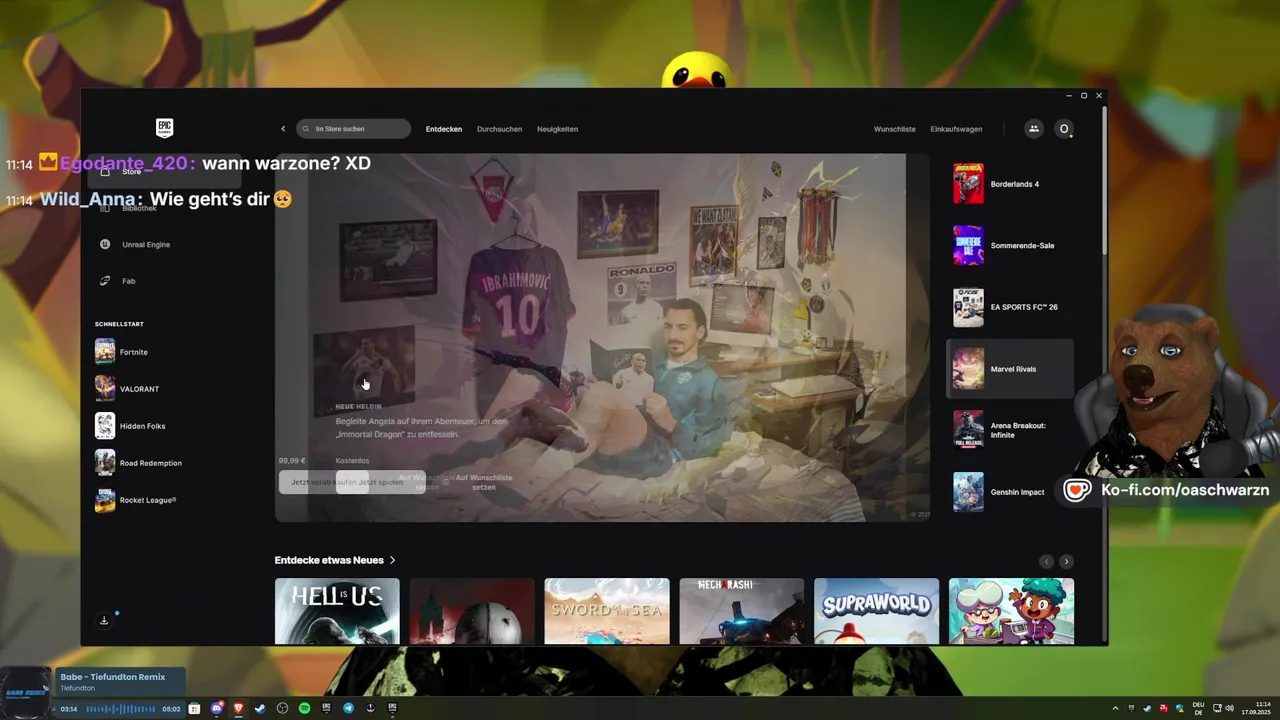
Task: Switch to the Neuigkeiten tab
Action: pyautogui.click(x=557, y=129)
